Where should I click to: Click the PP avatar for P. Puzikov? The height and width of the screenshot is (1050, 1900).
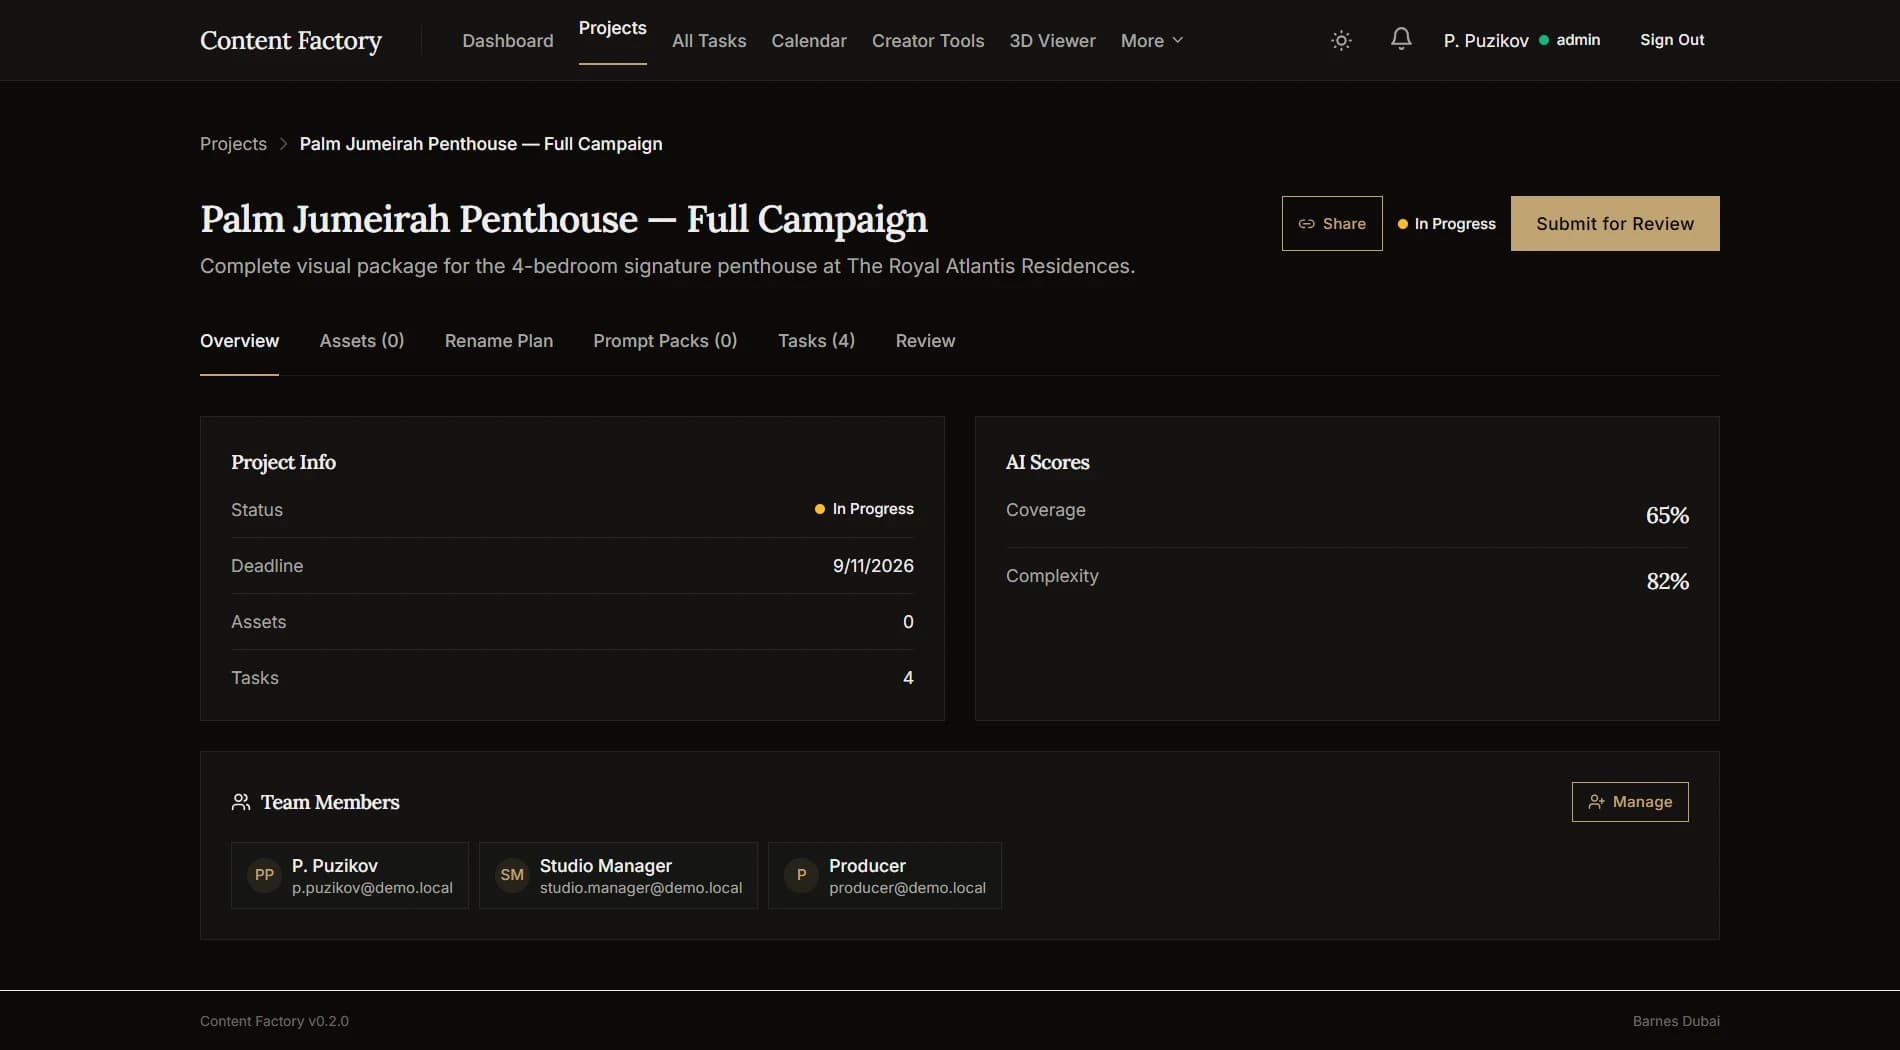click(x=264, y=875)
